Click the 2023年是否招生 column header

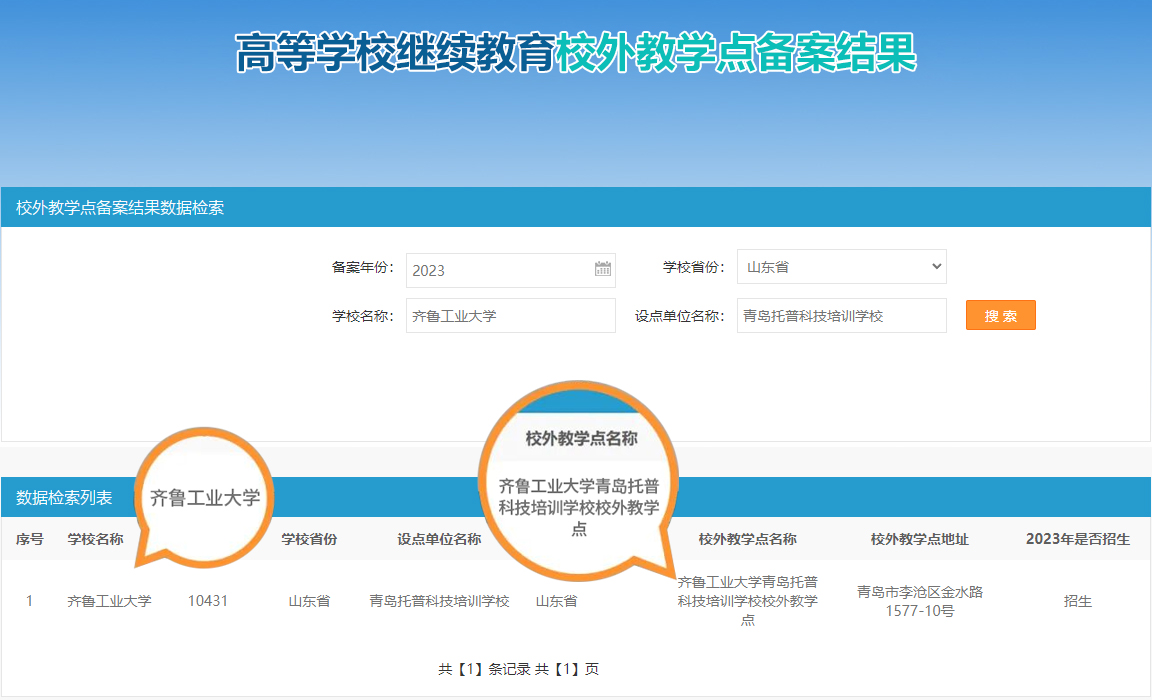(1078, 539)
